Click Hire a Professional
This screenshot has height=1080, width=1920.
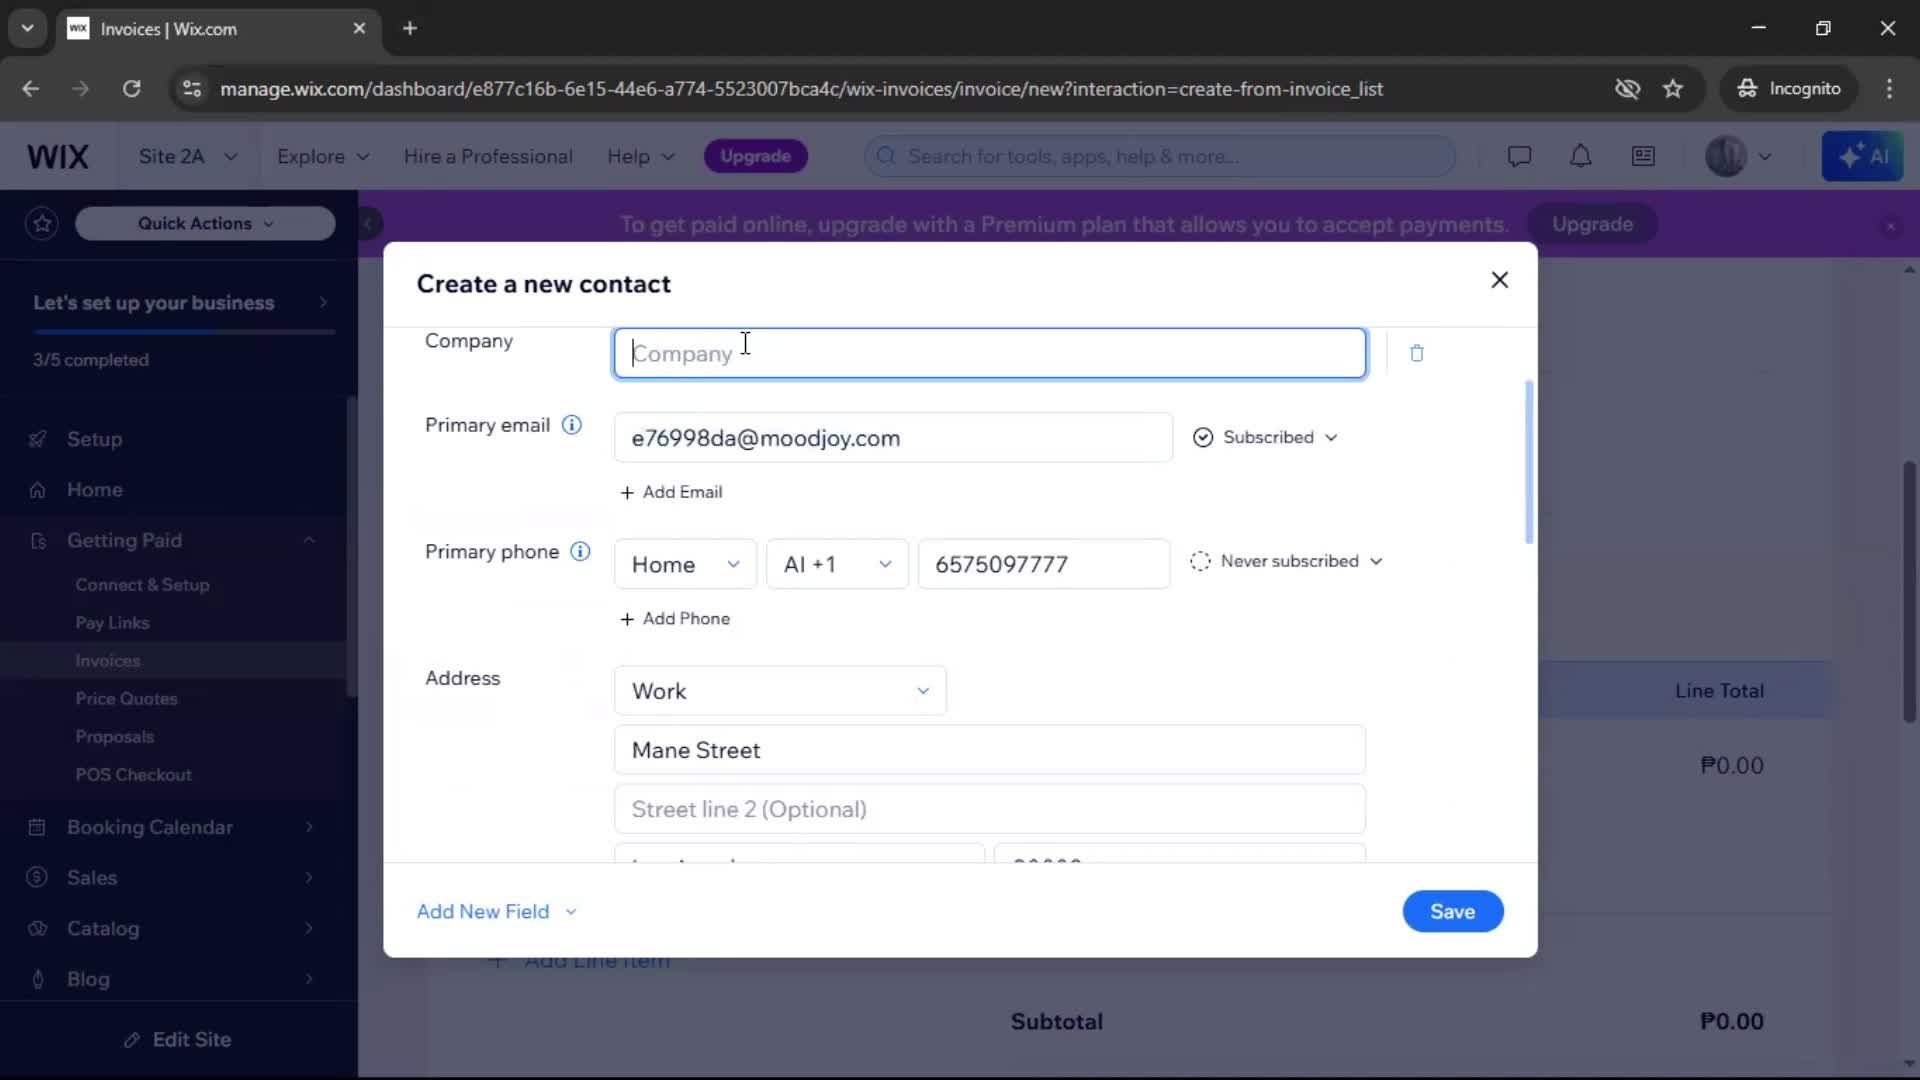coord(488,157)
